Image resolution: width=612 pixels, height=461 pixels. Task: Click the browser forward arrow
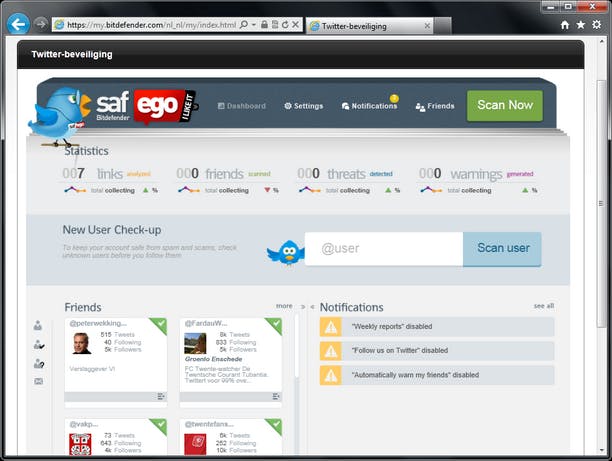[x=41, y=24]
